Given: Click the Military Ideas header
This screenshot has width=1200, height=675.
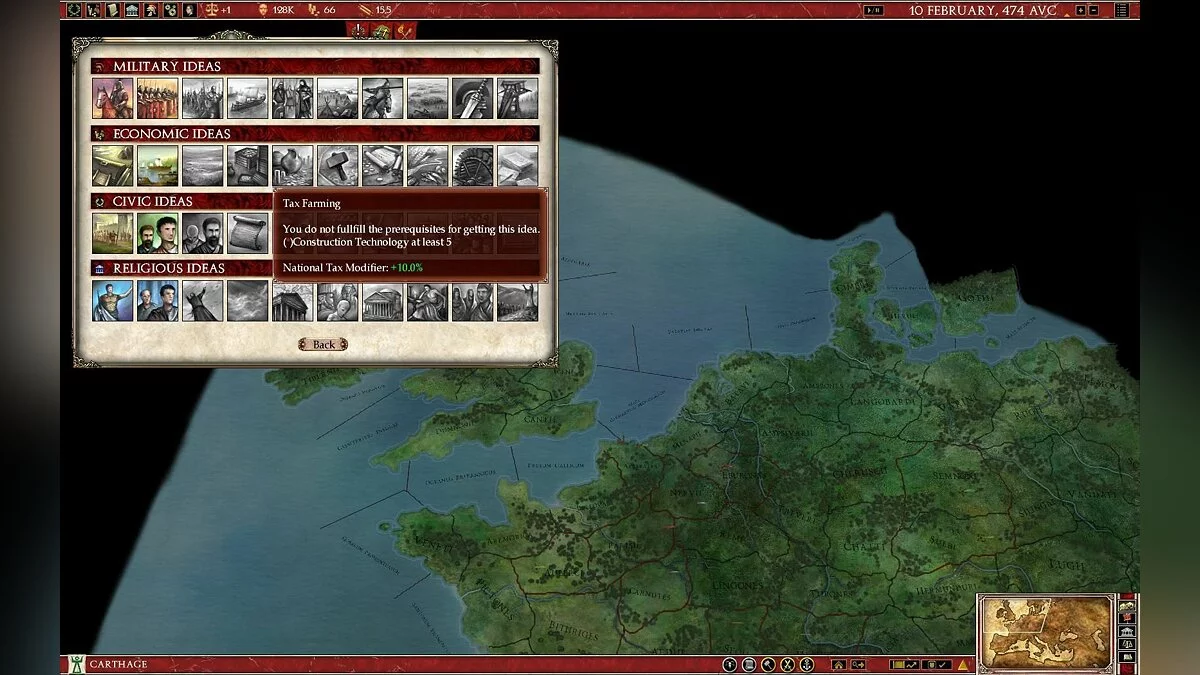Looking at the screenshot, I should (x=167, y=66).
